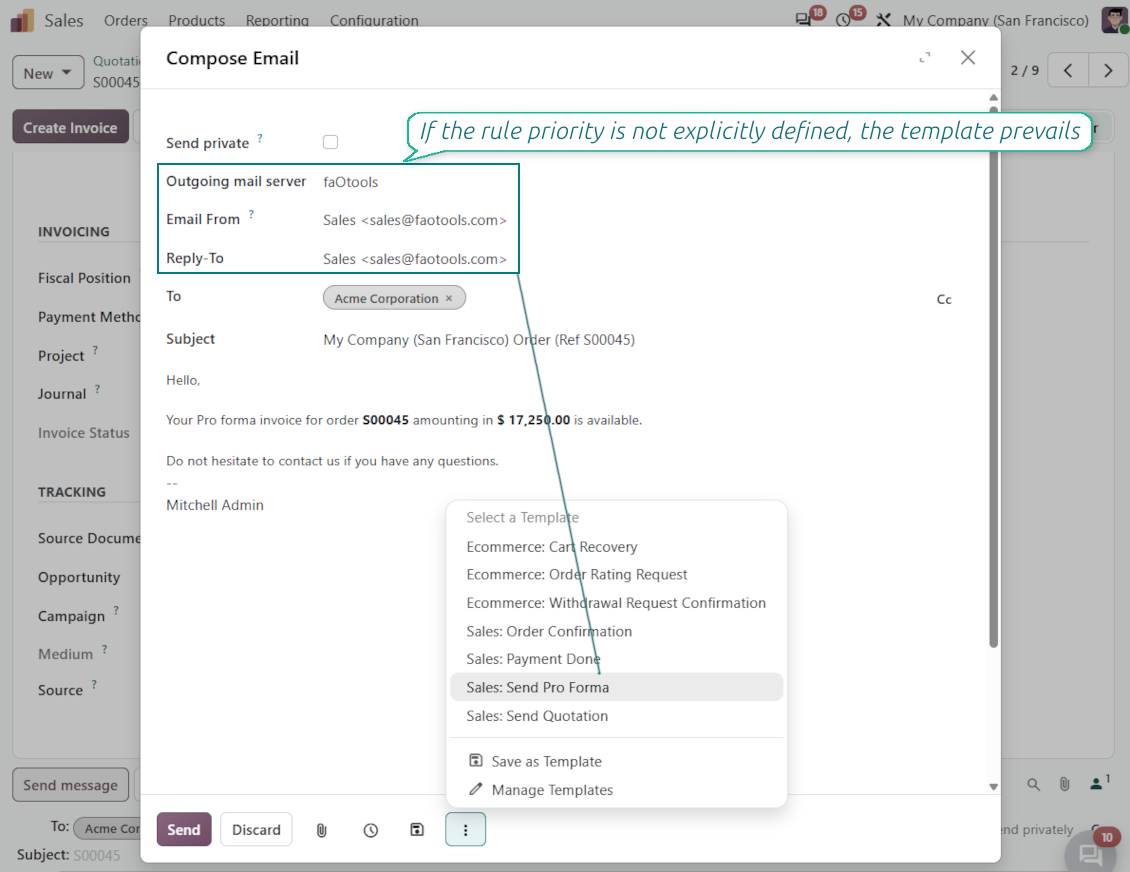Open the Reporting menu
Screen dimensions: 1130x872
pyautogui.click(x=277, y=20)
